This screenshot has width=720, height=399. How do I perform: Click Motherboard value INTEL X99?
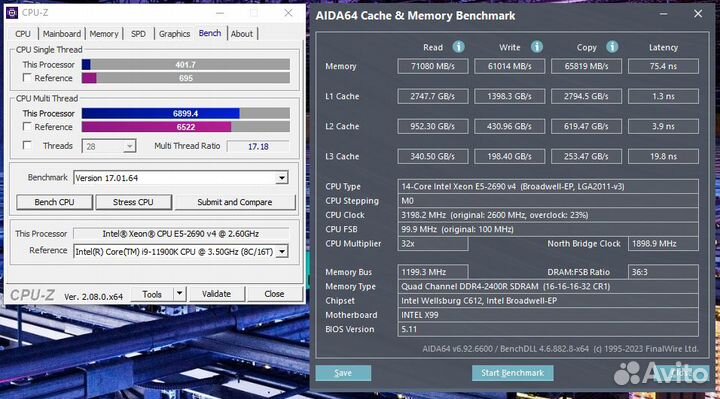(548, 315)
